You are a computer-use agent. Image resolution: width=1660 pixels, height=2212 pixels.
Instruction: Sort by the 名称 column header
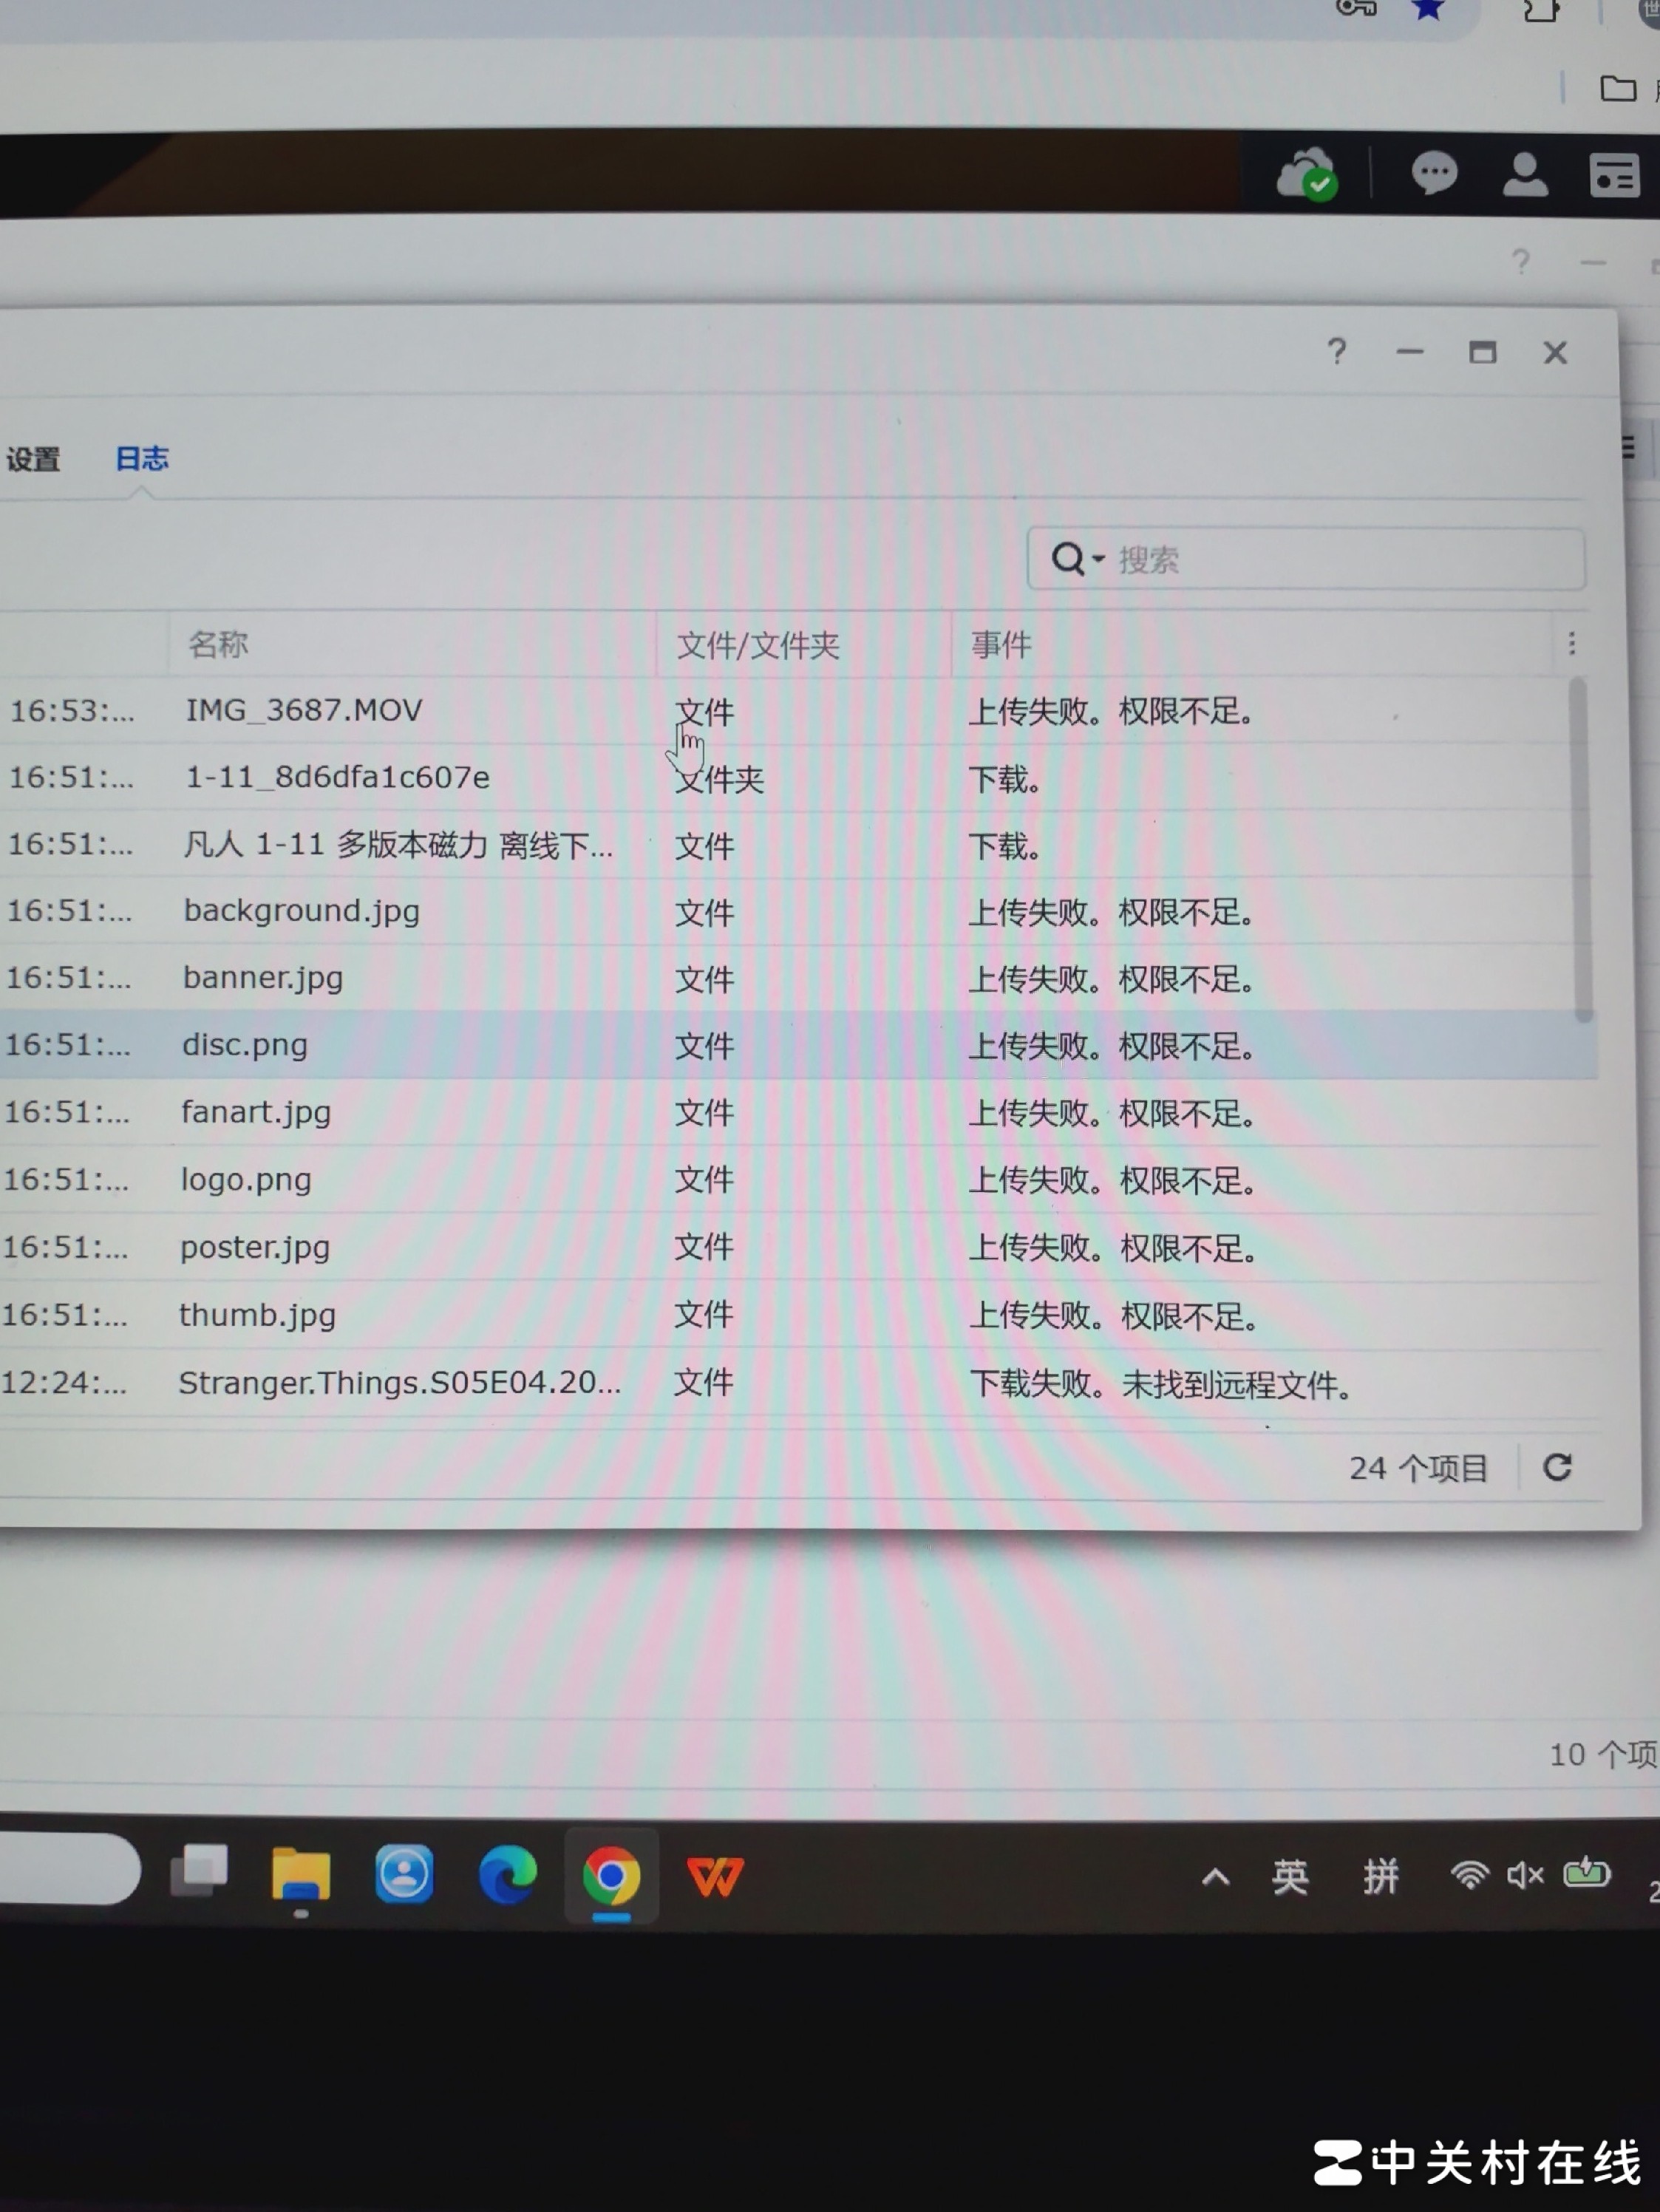tap(218, 644)
